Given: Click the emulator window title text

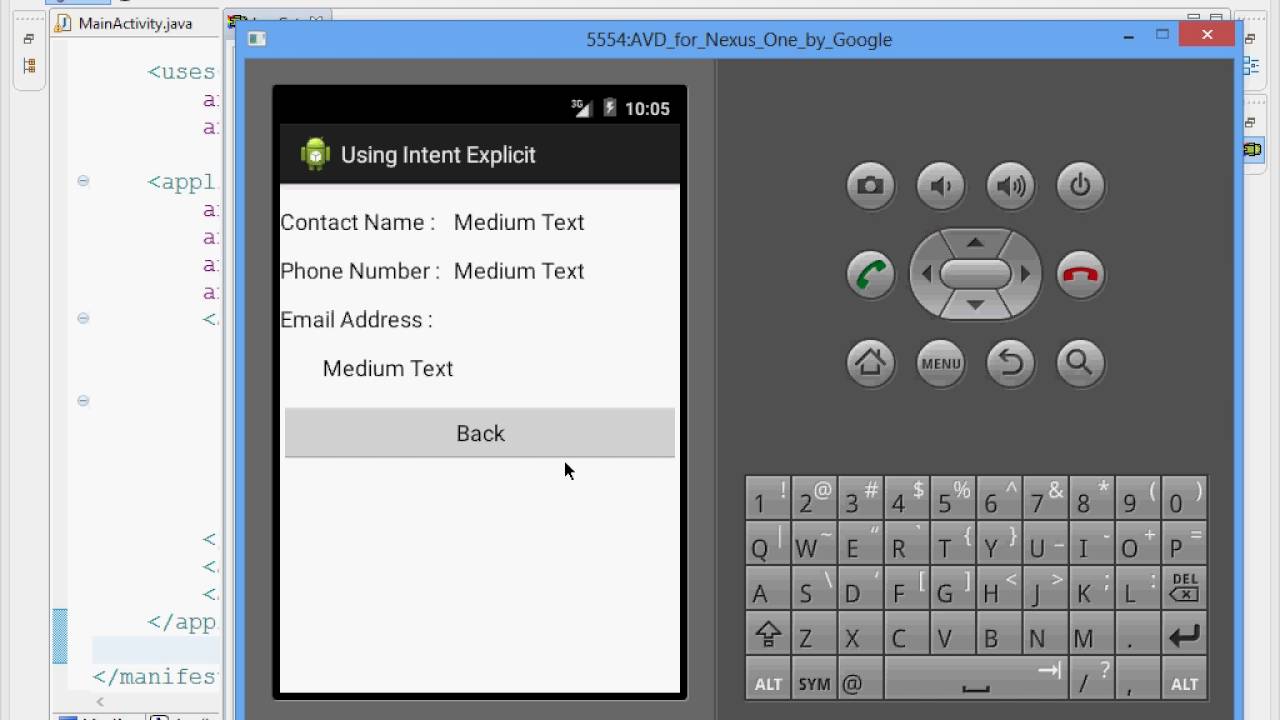Looking at the screenshot, I should 739,39.
